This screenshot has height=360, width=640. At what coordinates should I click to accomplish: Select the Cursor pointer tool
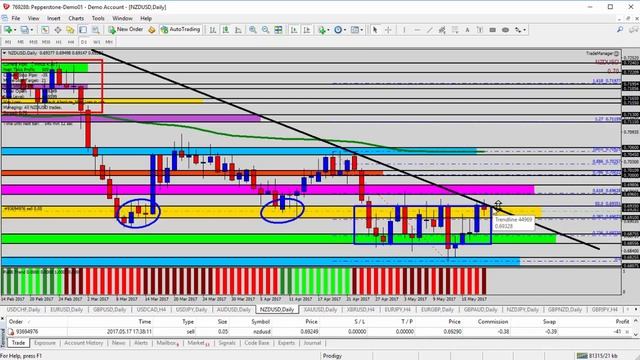375,30
